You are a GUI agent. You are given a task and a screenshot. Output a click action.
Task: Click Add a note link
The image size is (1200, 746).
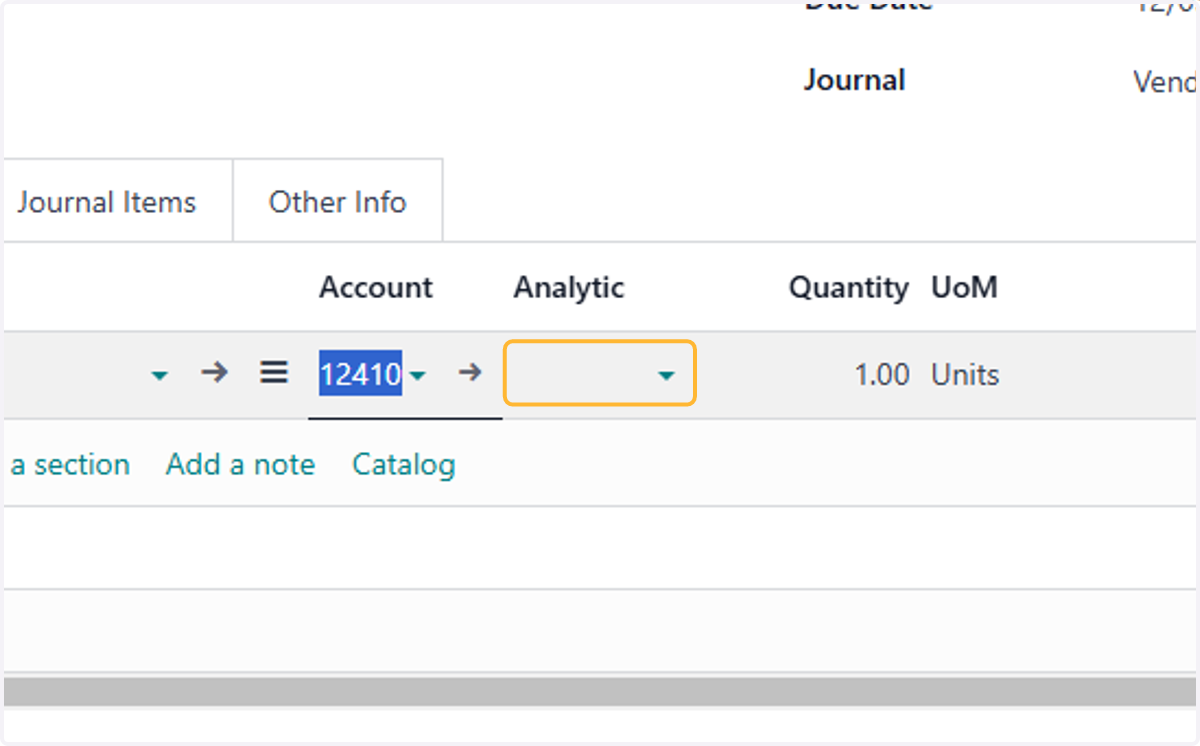241,465
